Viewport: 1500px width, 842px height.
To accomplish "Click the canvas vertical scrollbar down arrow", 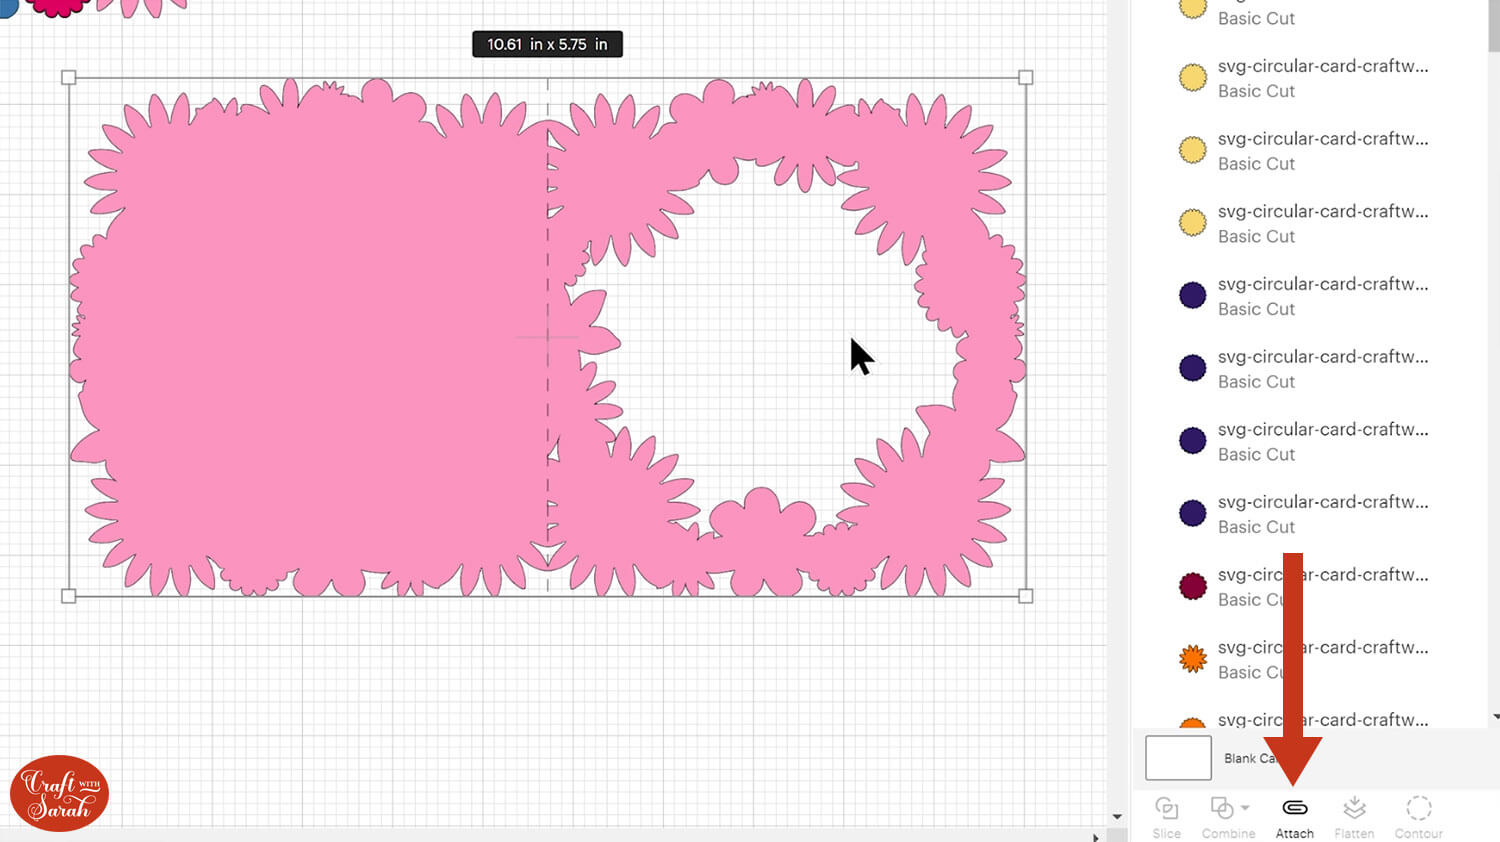I will (x=1117, y=816).
